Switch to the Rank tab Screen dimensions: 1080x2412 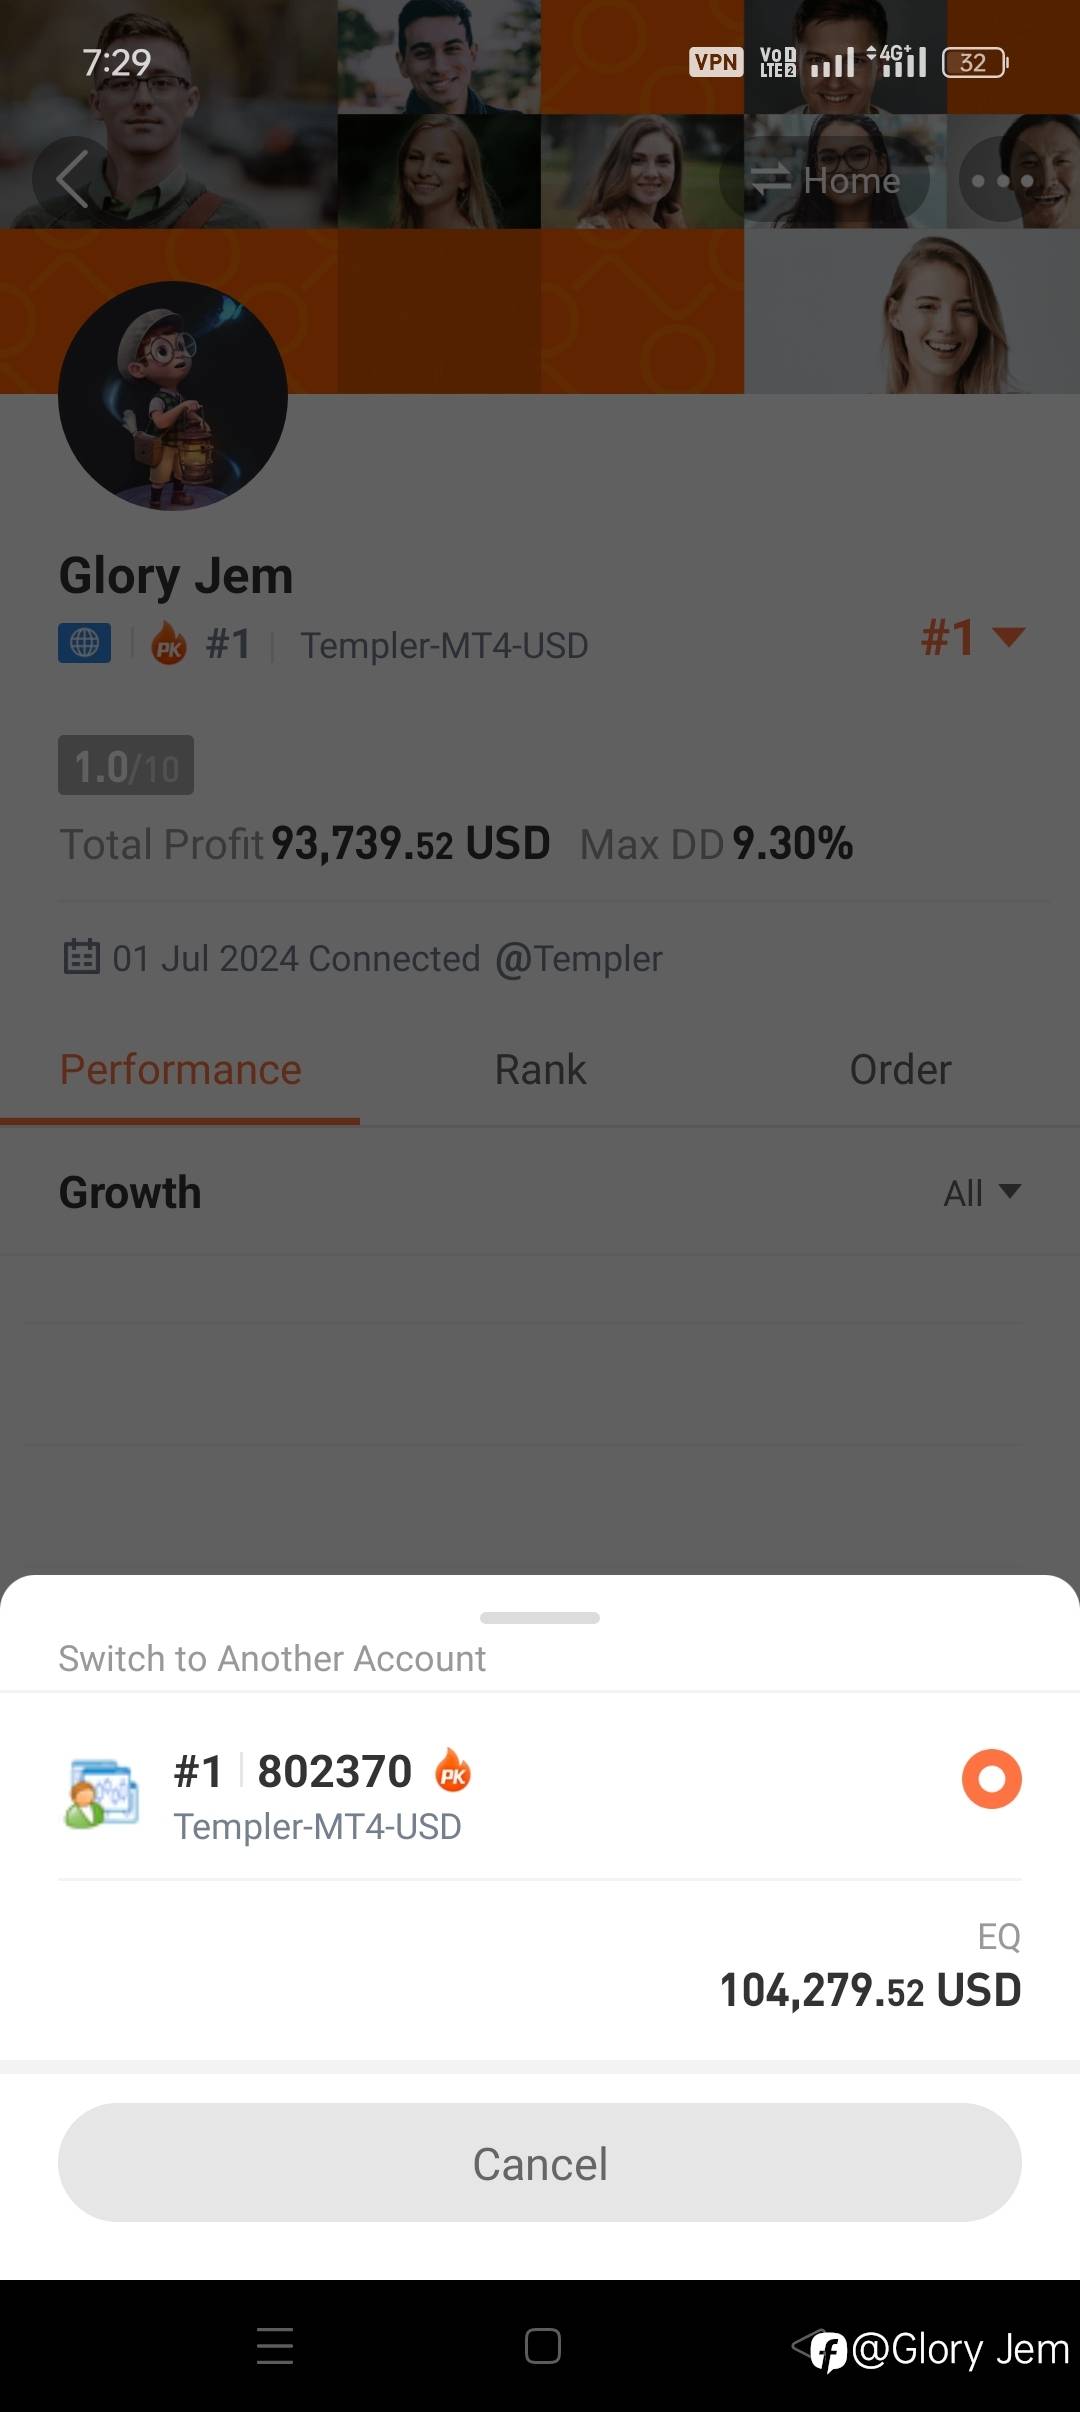(x=540, y=1070)
